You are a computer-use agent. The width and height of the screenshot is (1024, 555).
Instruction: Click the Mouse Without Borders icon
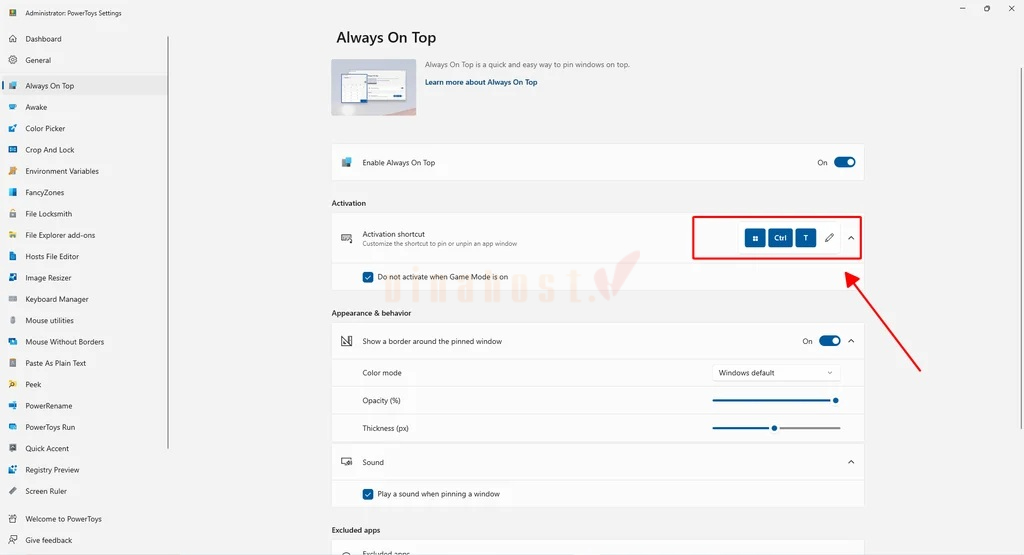click(12, 341)
